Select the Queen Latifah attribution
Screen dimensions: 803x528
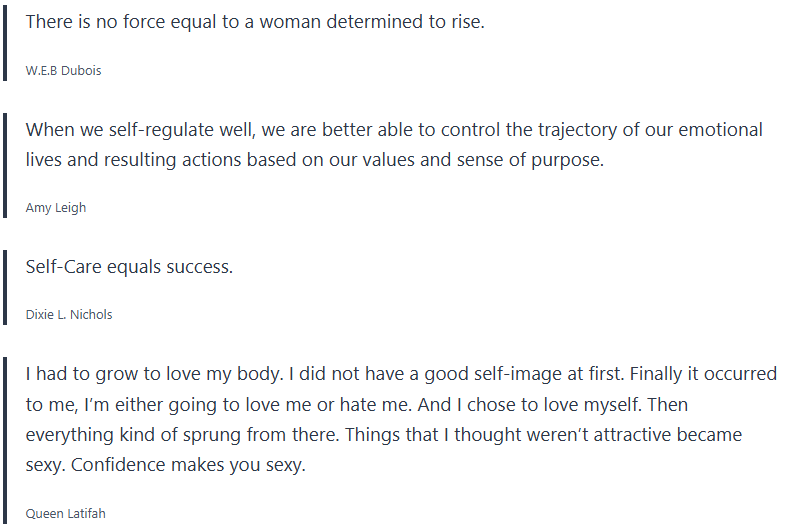[x=65, y=514]
